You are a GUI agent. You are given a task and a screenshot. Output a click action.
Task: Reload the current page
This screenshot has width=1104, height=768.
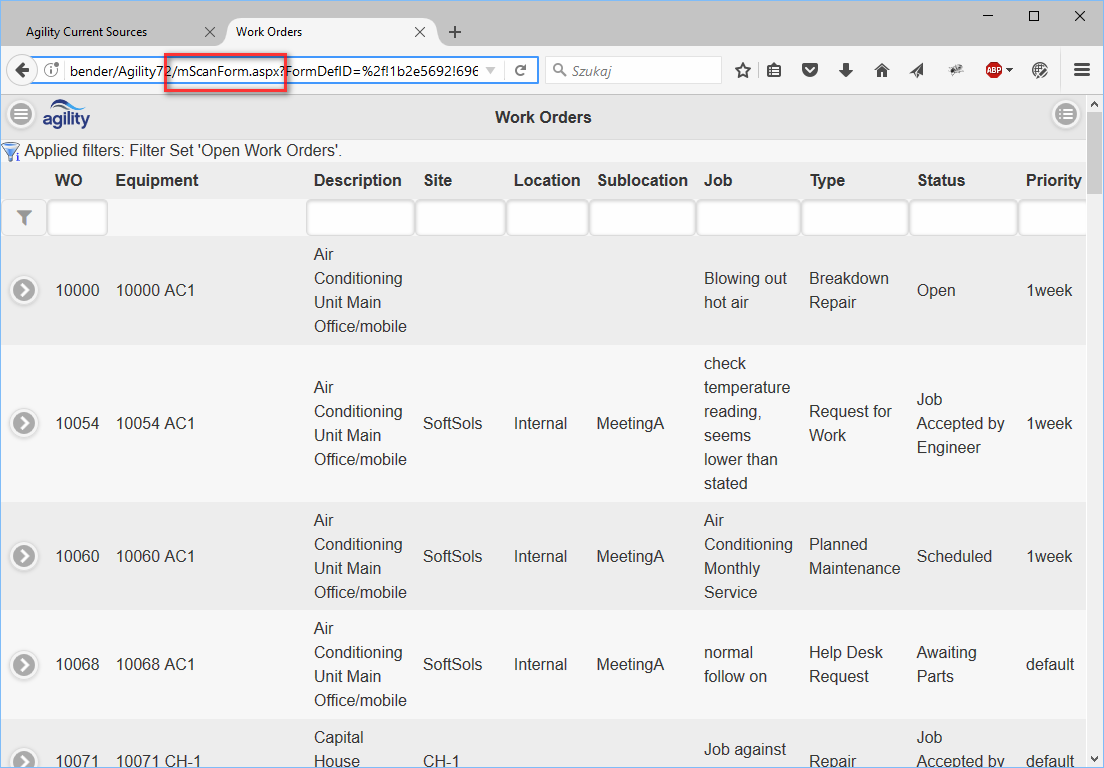520,70
